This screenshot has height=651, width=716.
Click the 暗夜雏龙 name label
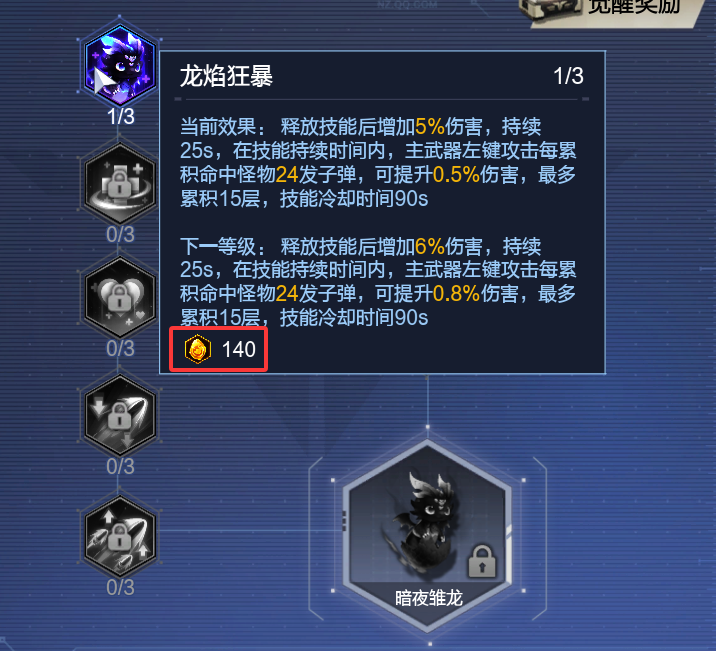click(x=429, y=598)
